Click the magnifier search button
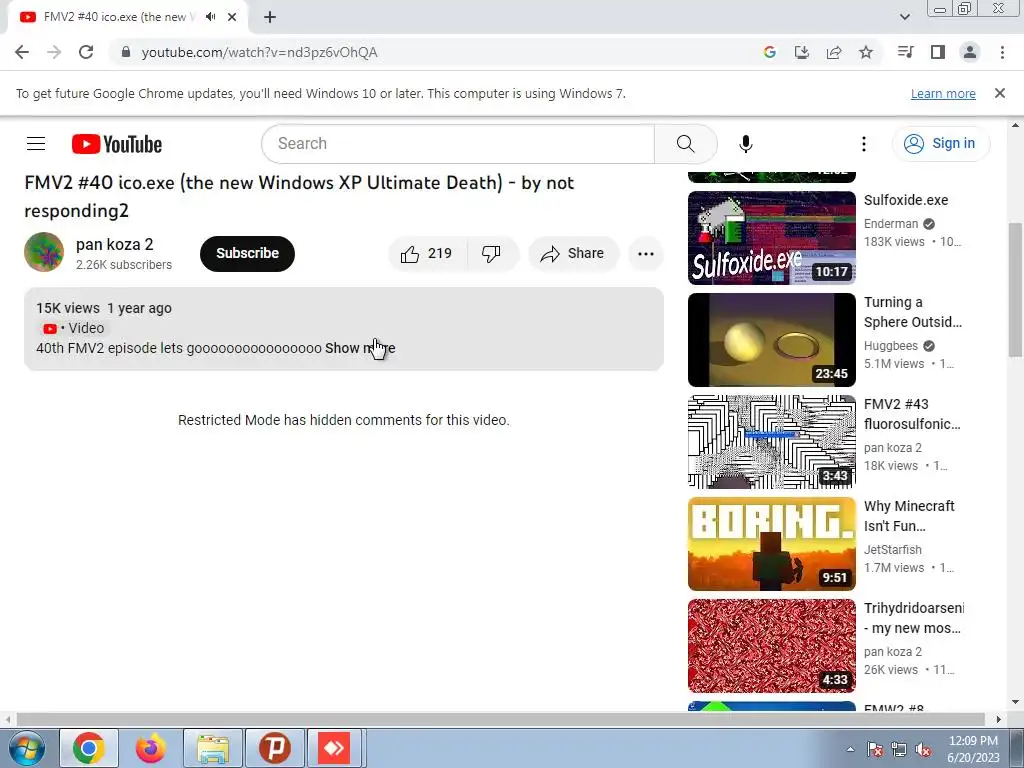Image resolution: width=1024 pixels, height=768 pixels. tap(685, 144)
